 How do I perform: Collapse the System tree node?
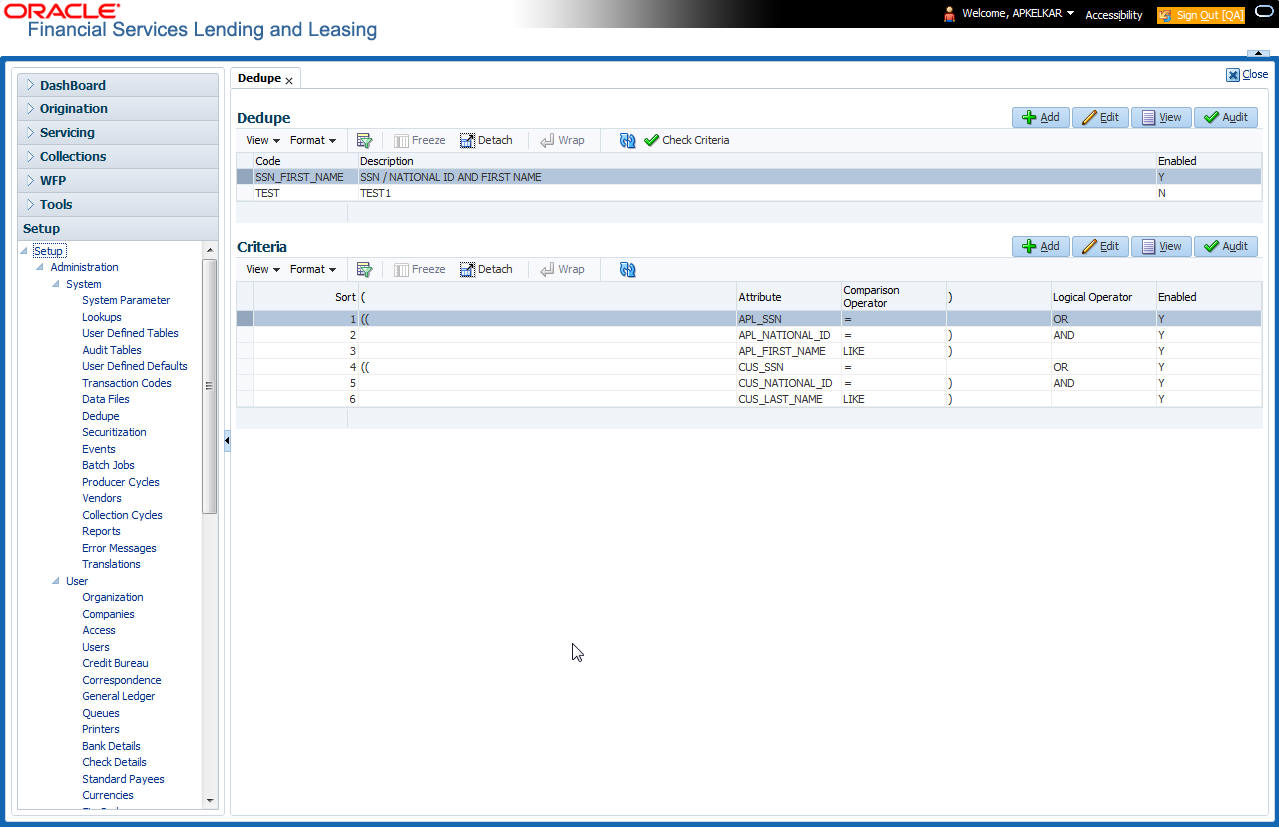56,285
